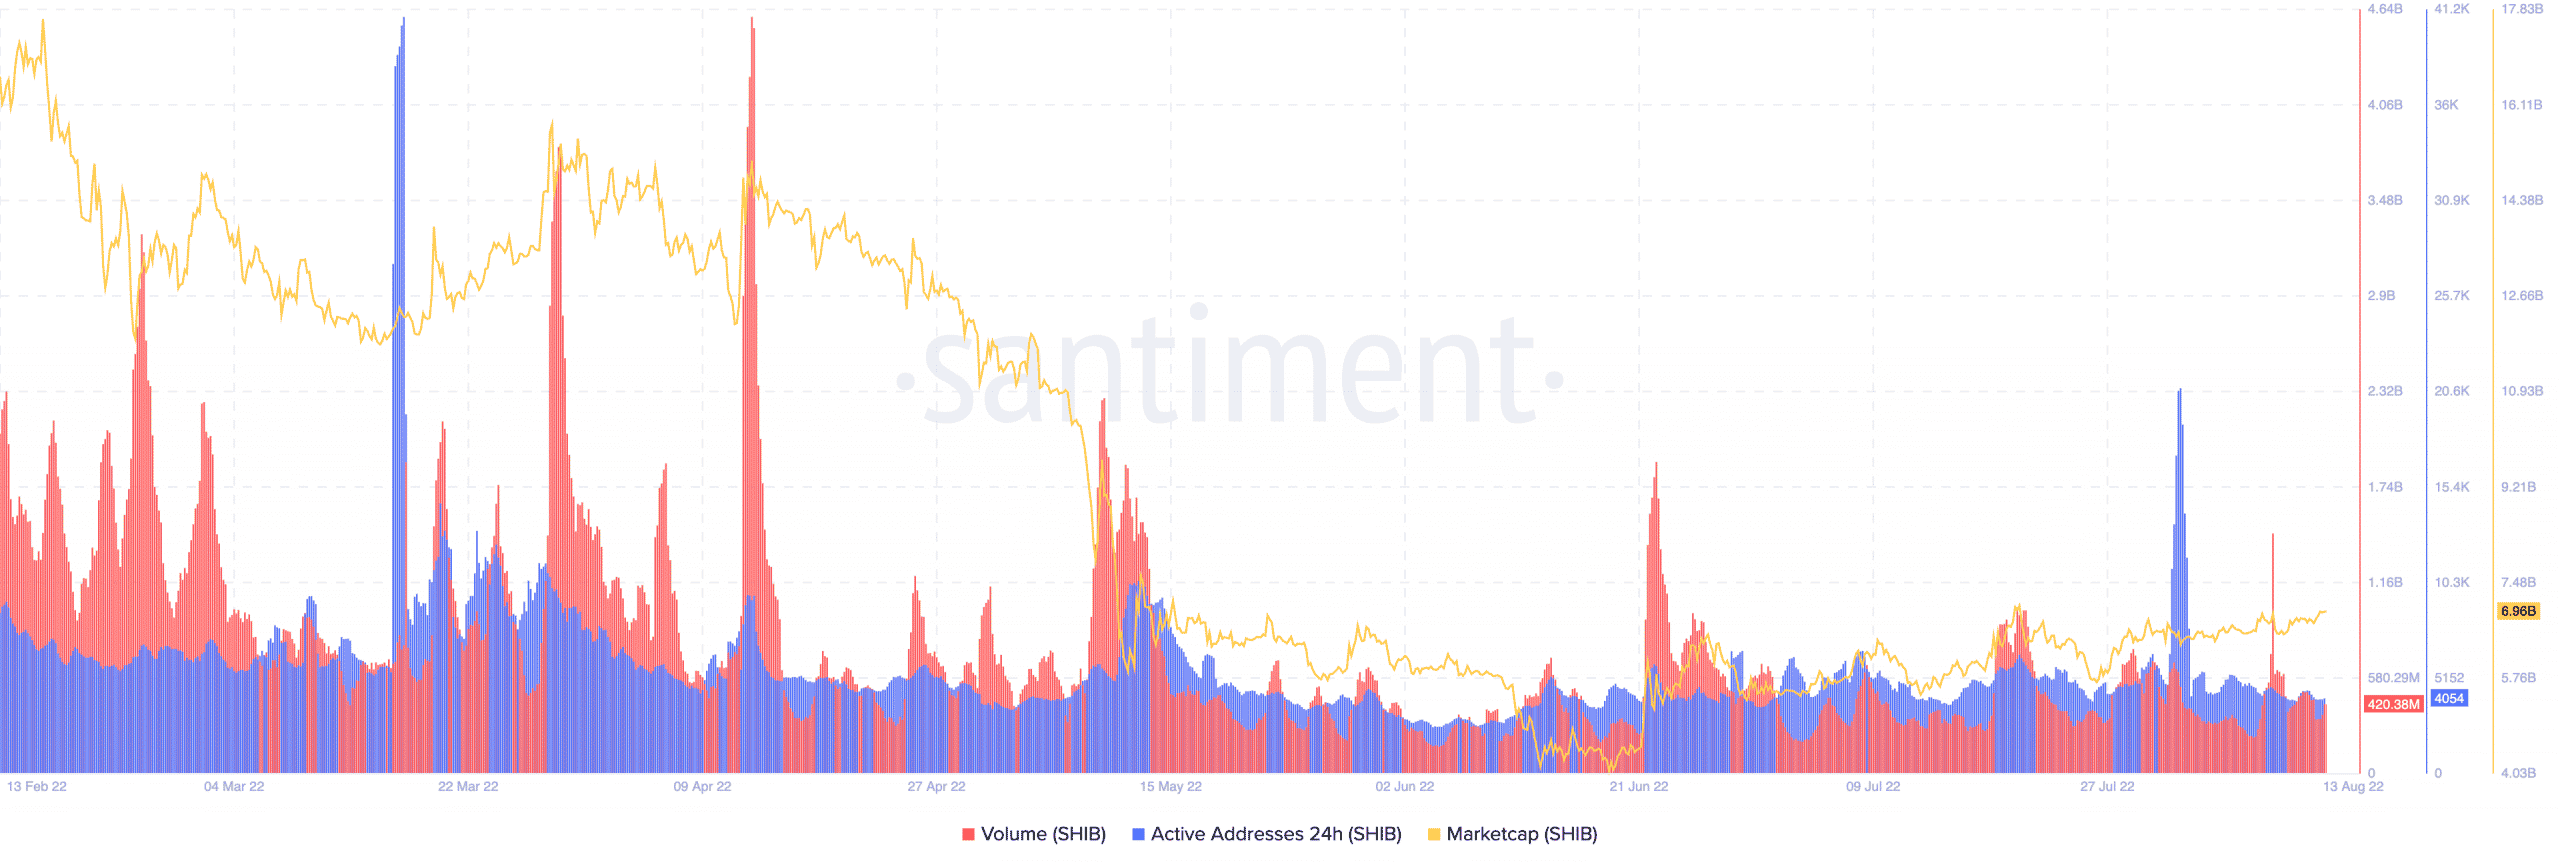The height and width of the screenshot is (867, 2560).
Task: Click the 580.29M volume axis tick
Action: (x=2394, y=678)
